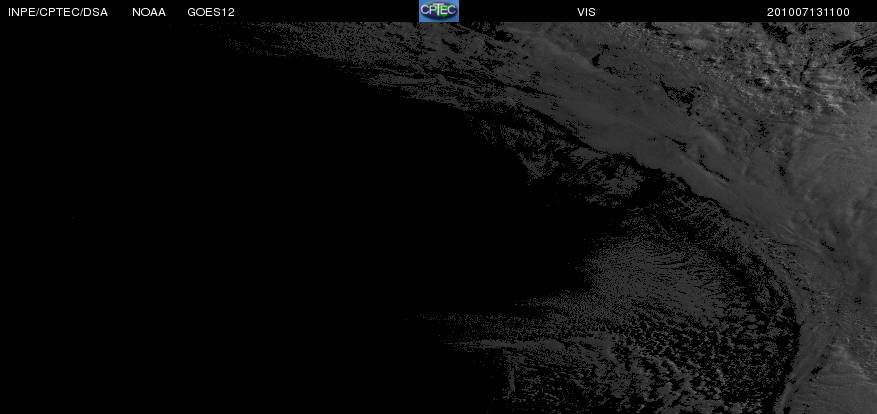Click the GOES12 satellite label
The width and height of the screenshot is (877, 414).
click(211, 12)
